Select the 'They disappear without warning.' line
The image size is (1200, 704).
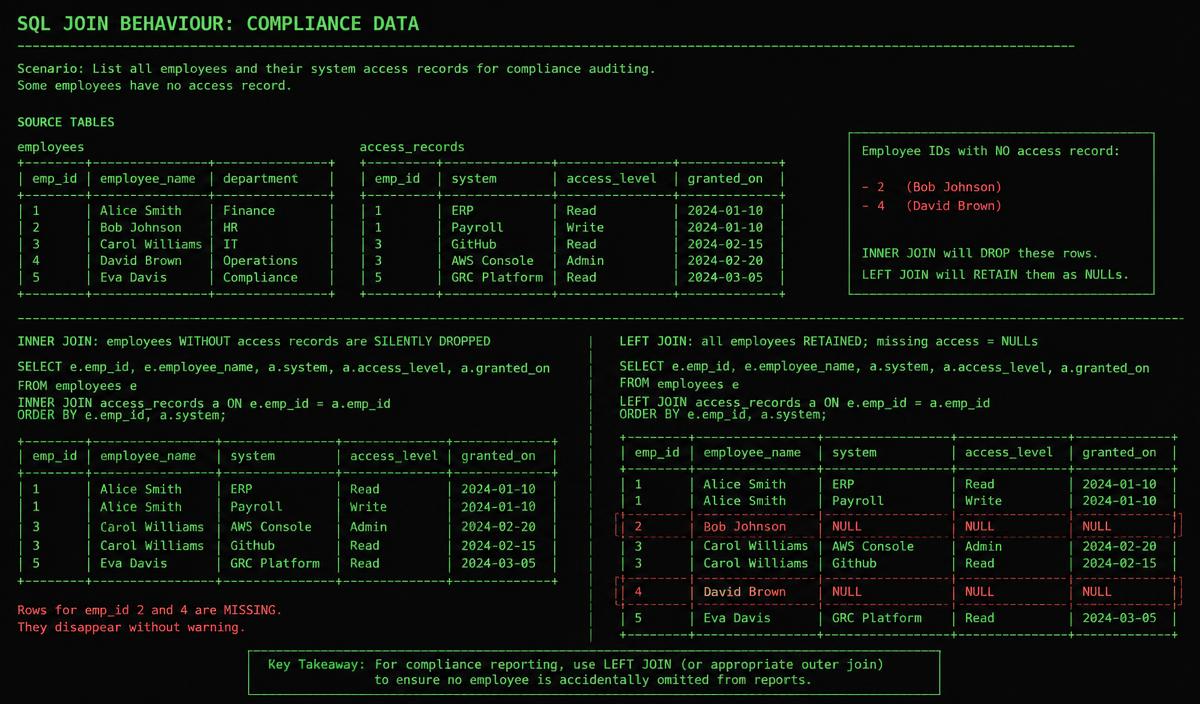pos(130,628)
